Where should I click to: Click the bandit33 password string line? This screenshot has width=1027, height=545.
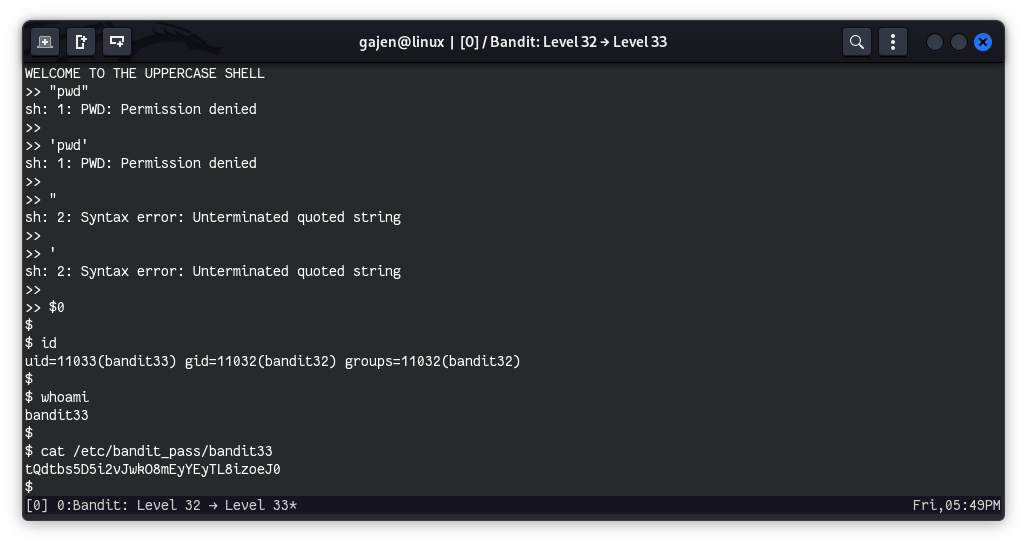[x=152, y=469]
